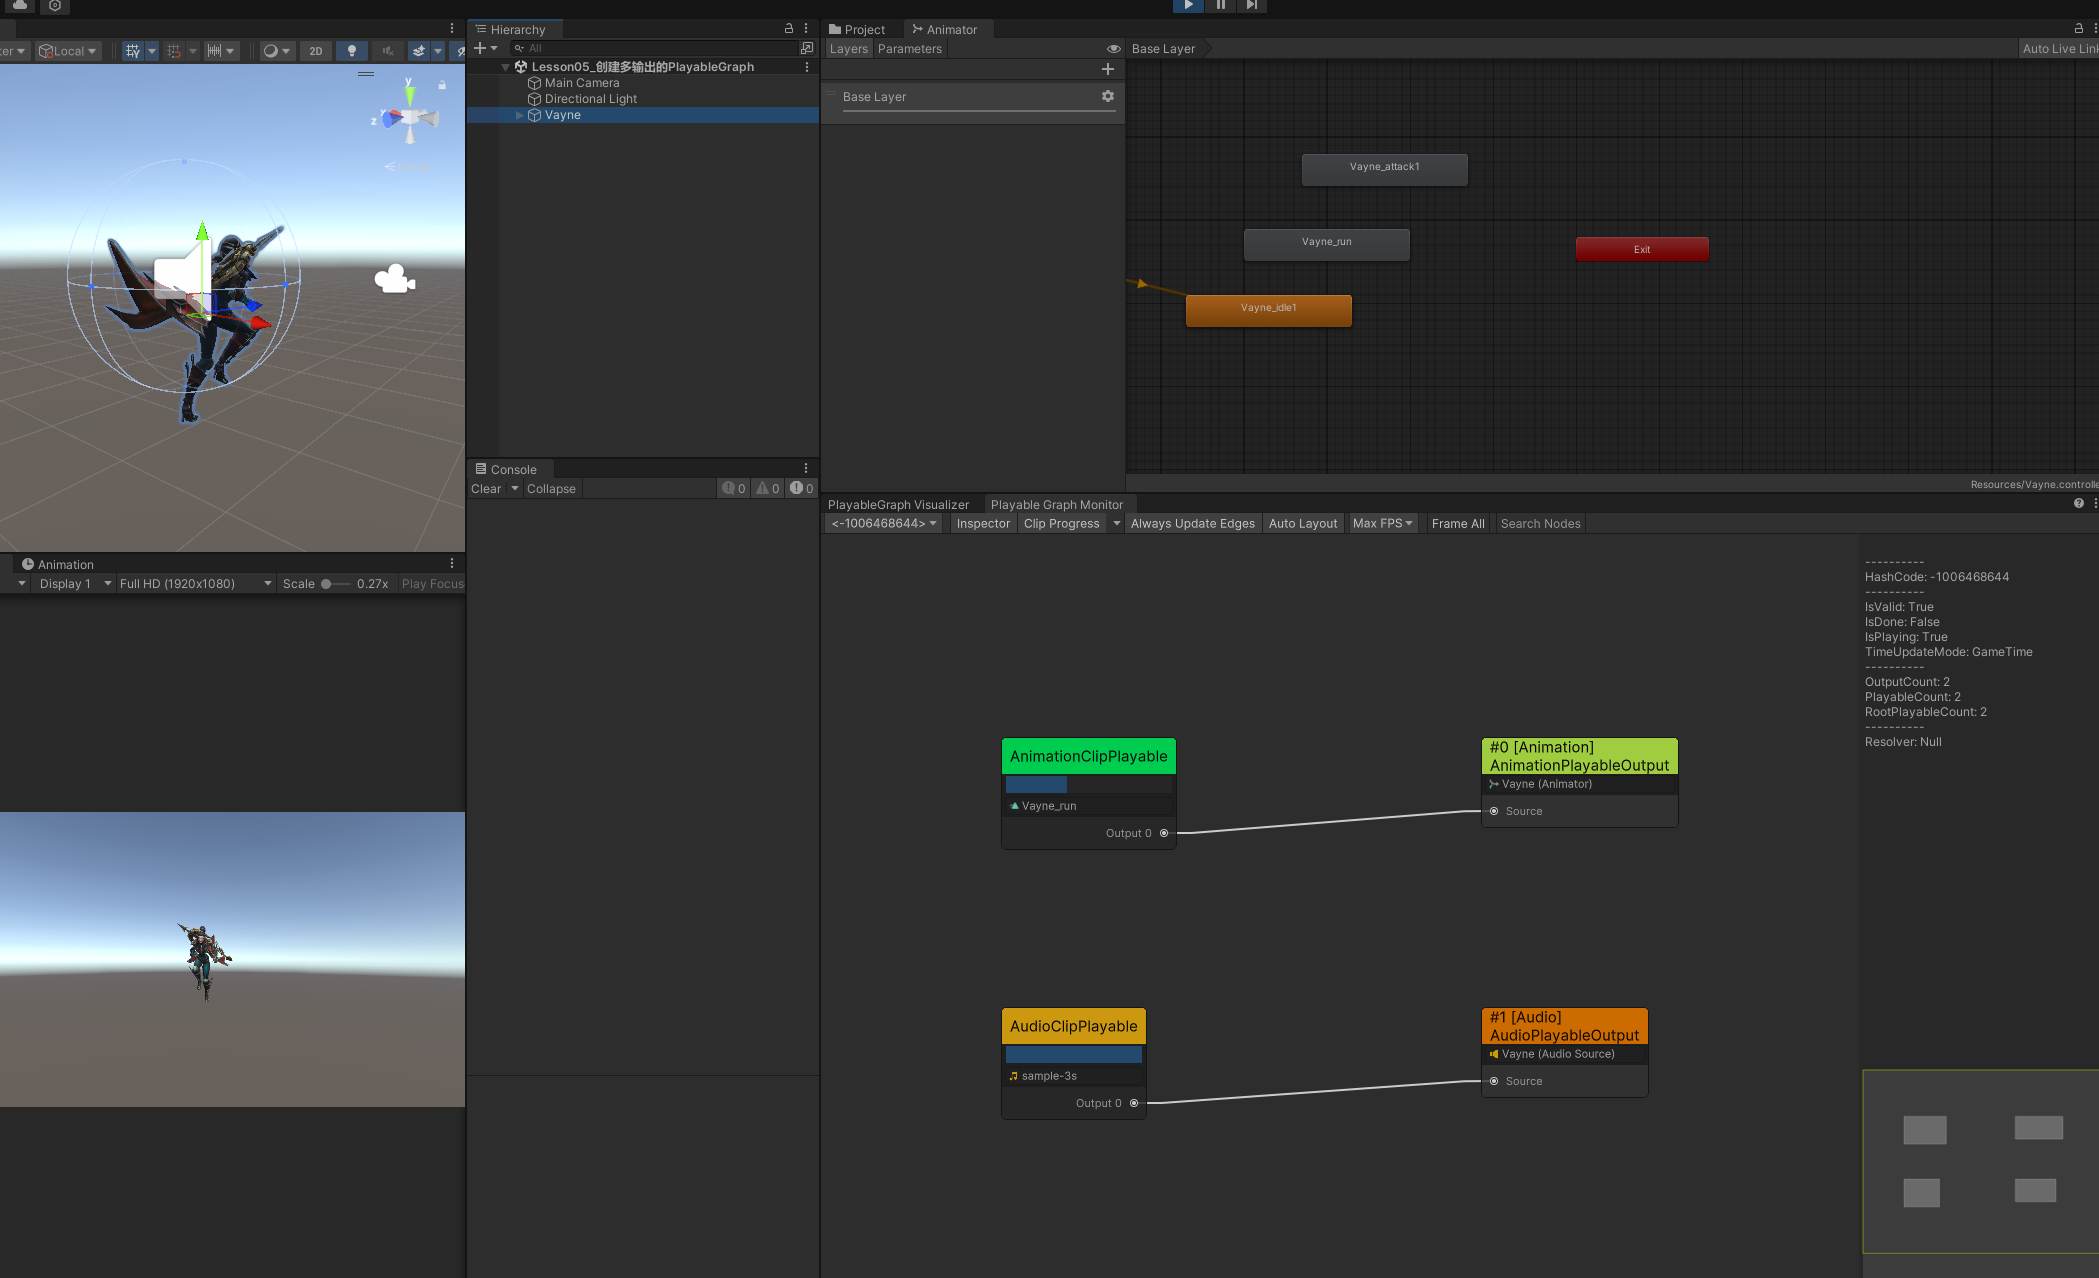Click the Step frame button
2099x1278 pixels.
(x=1251, y=5)
